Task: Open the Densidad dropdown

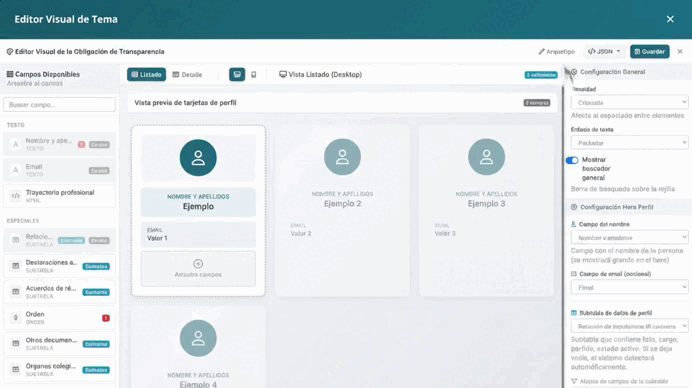Action: [629, 102]
